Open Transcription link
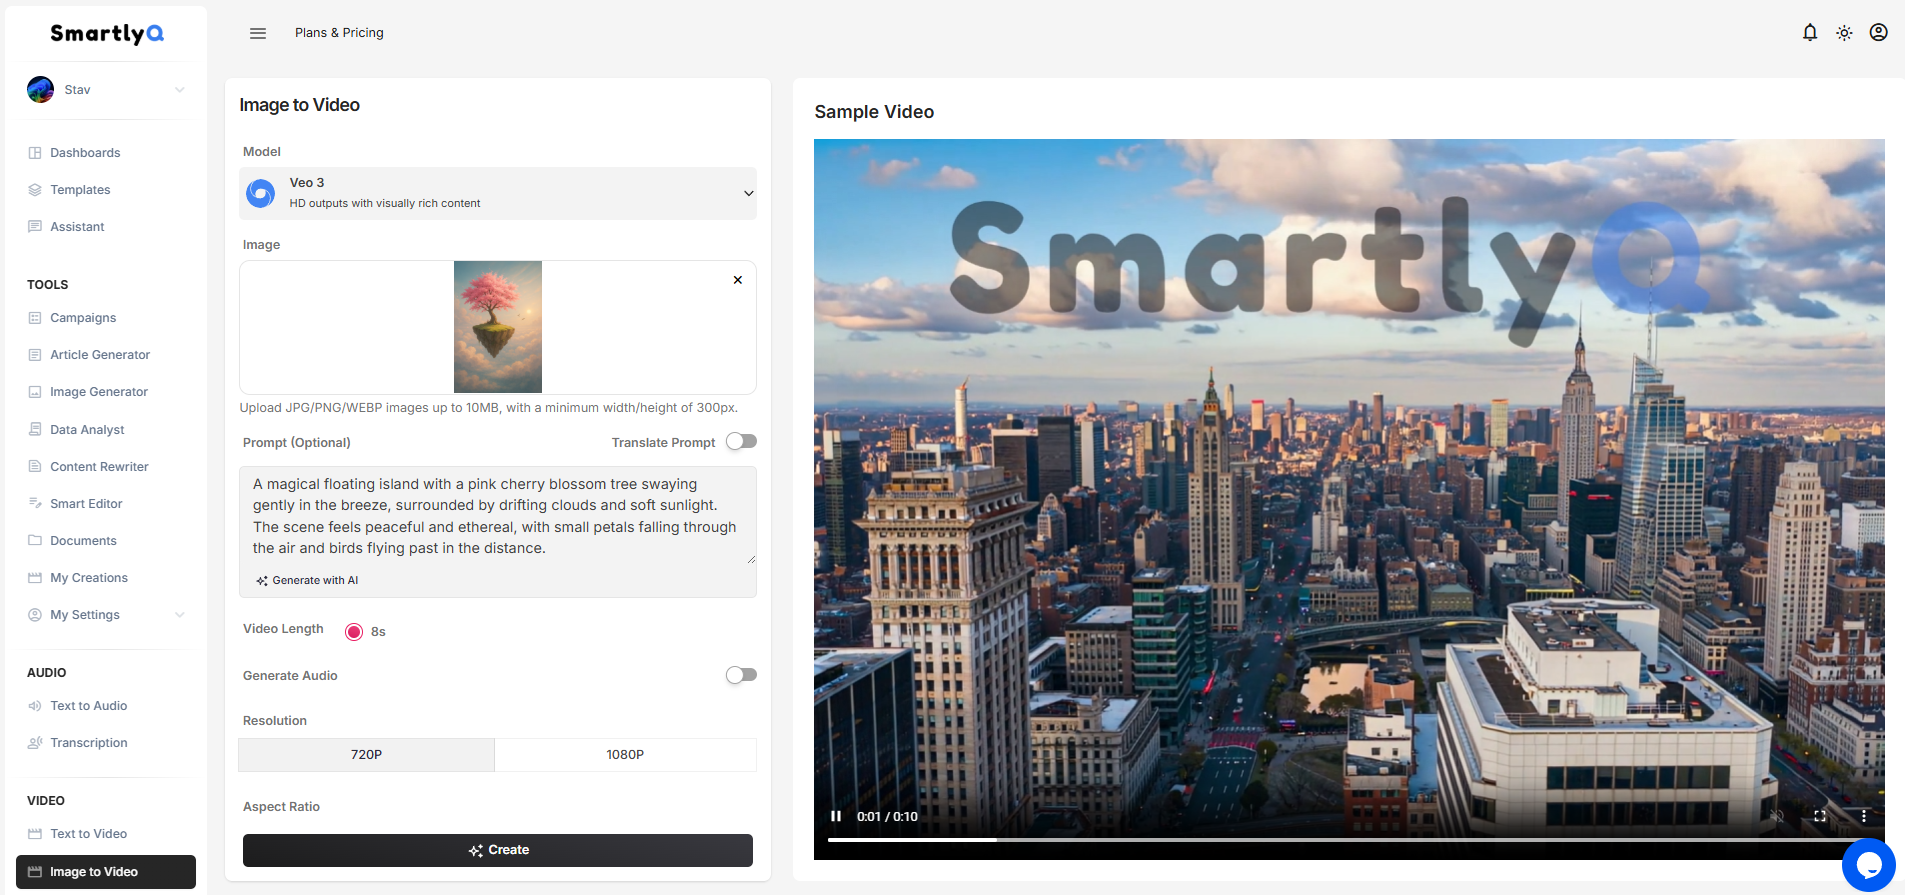Screen dimensions: 1905x895 (89, 743)
